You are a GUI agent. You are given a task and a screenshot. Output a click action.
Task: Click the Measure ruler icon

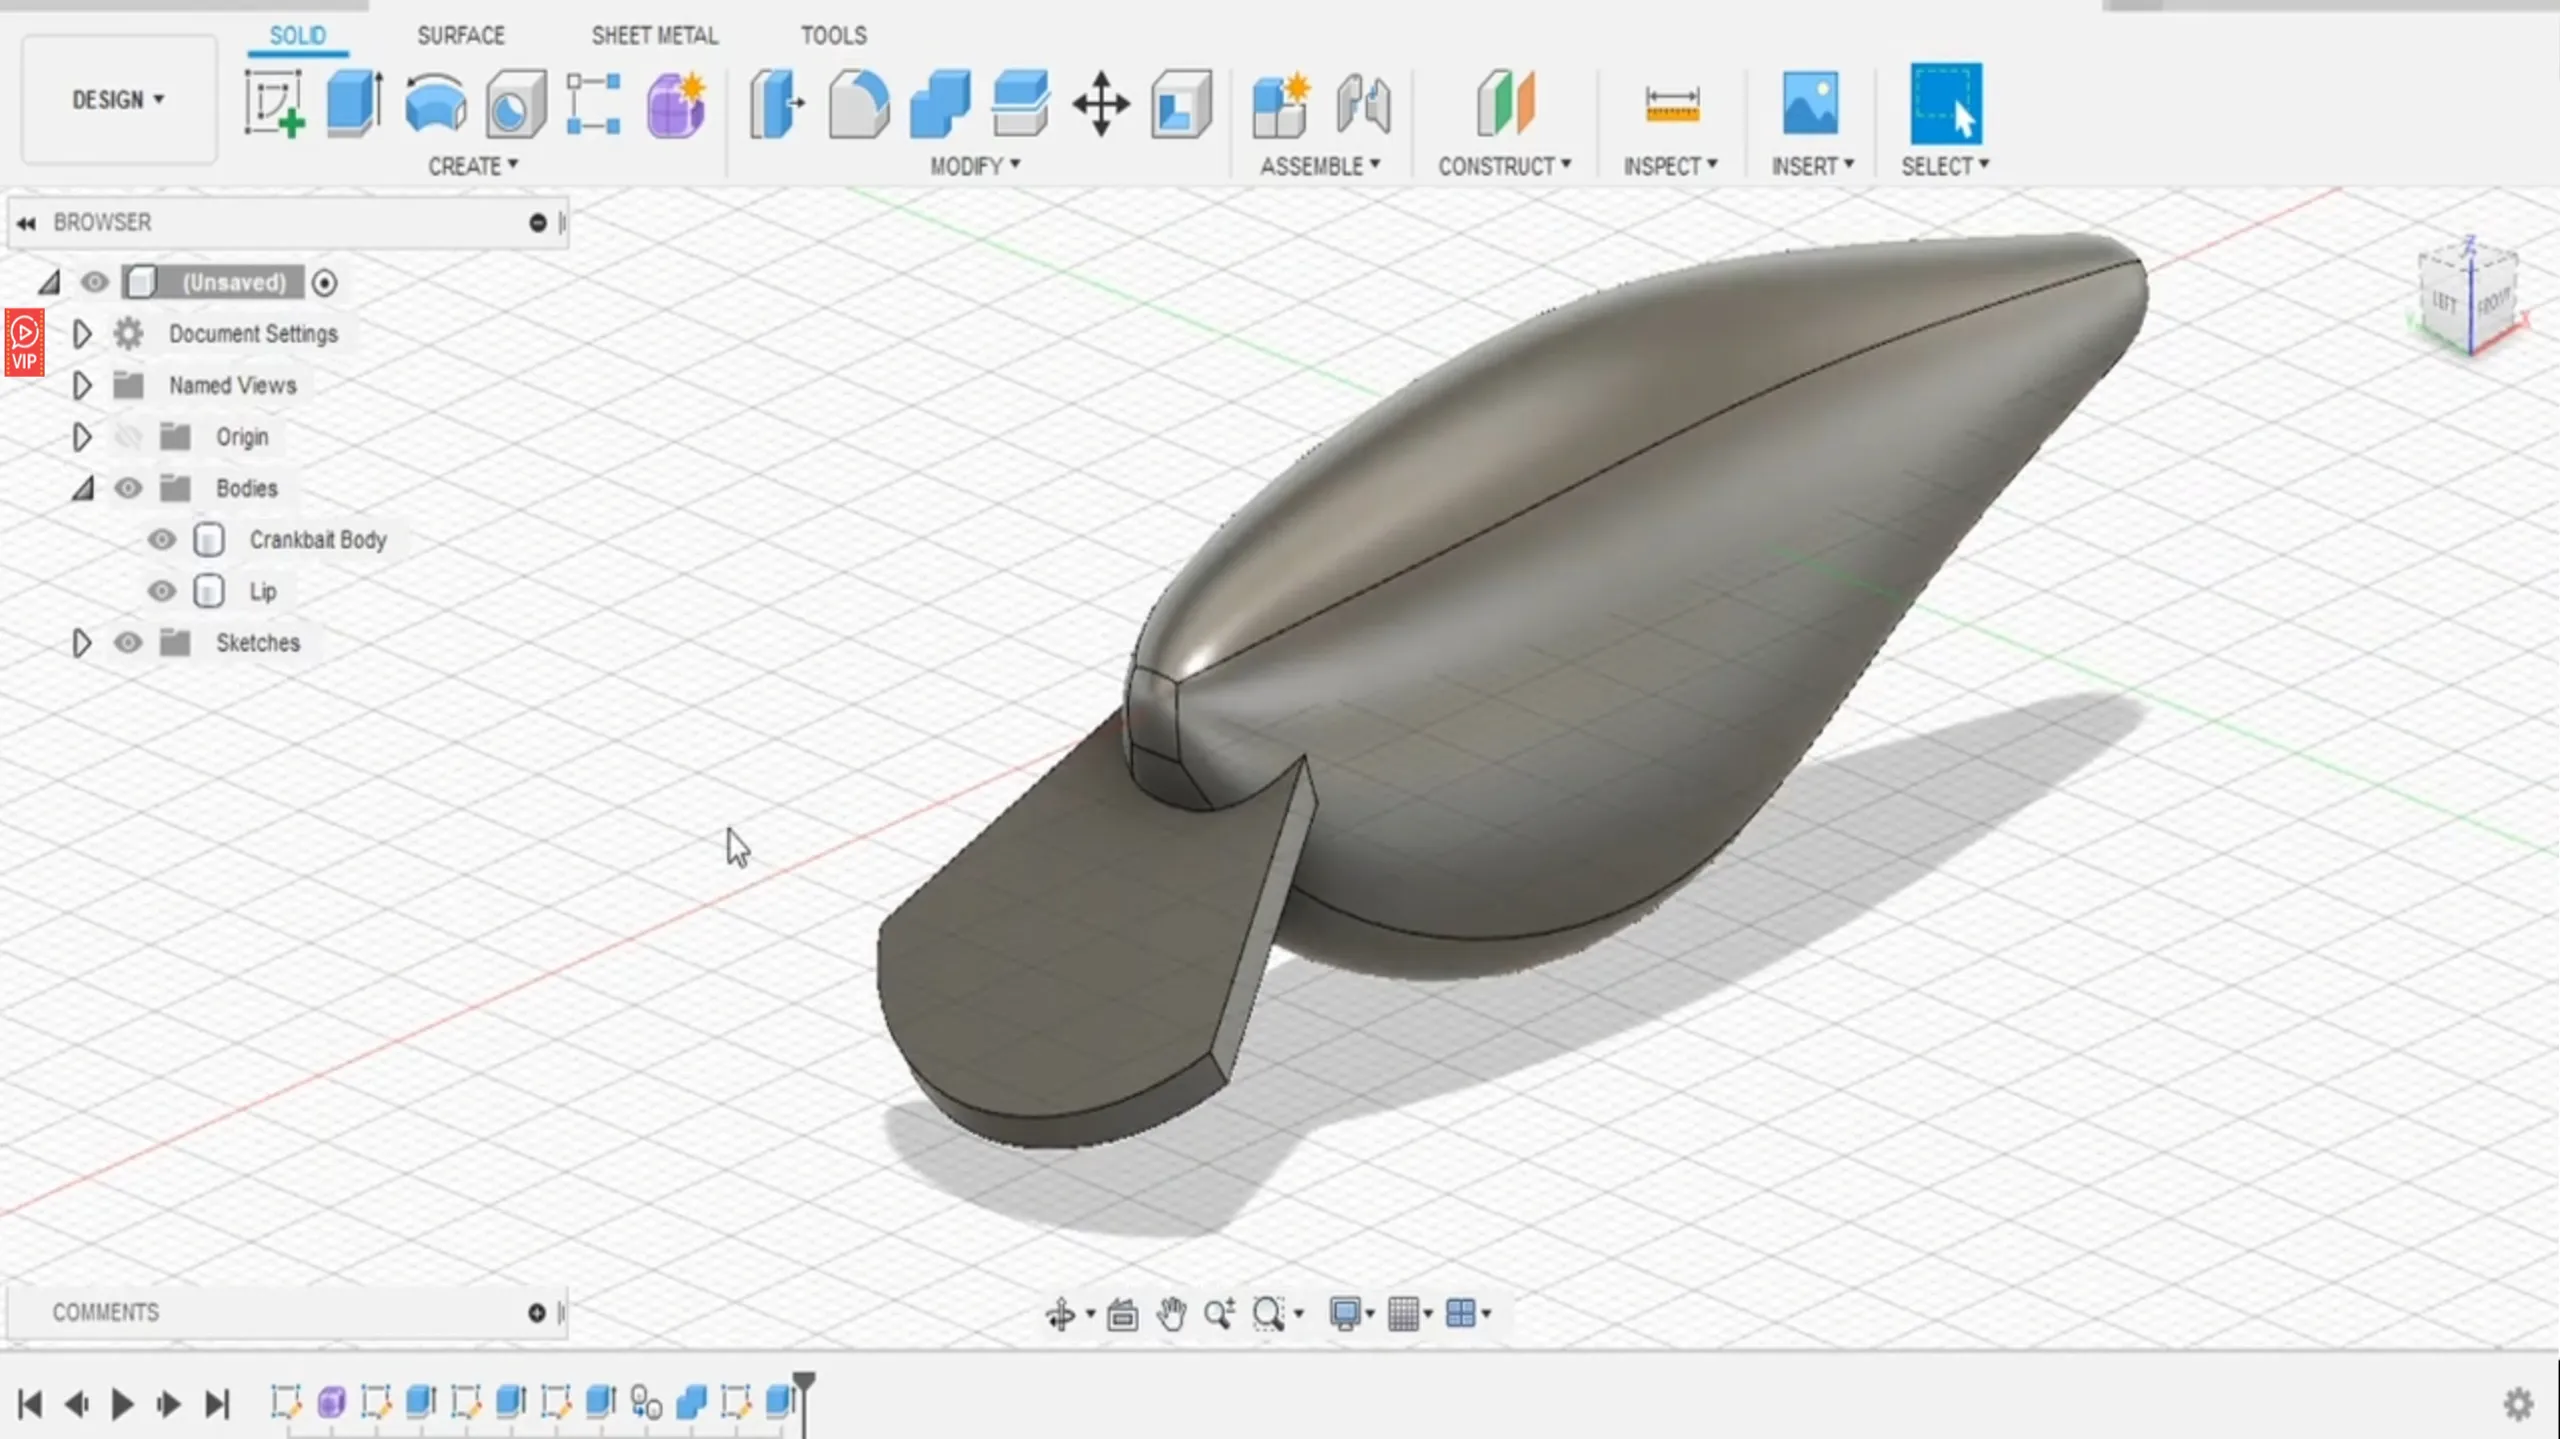[1671, 103]
